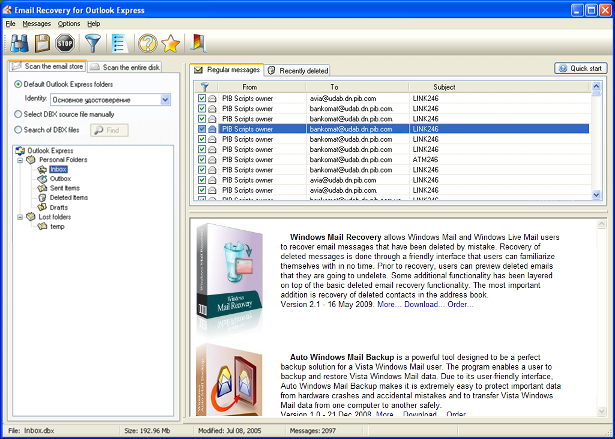Screen dimensions: 615x439
Task: Open the Identity dropdown list
Action: (x=165, y=100)
